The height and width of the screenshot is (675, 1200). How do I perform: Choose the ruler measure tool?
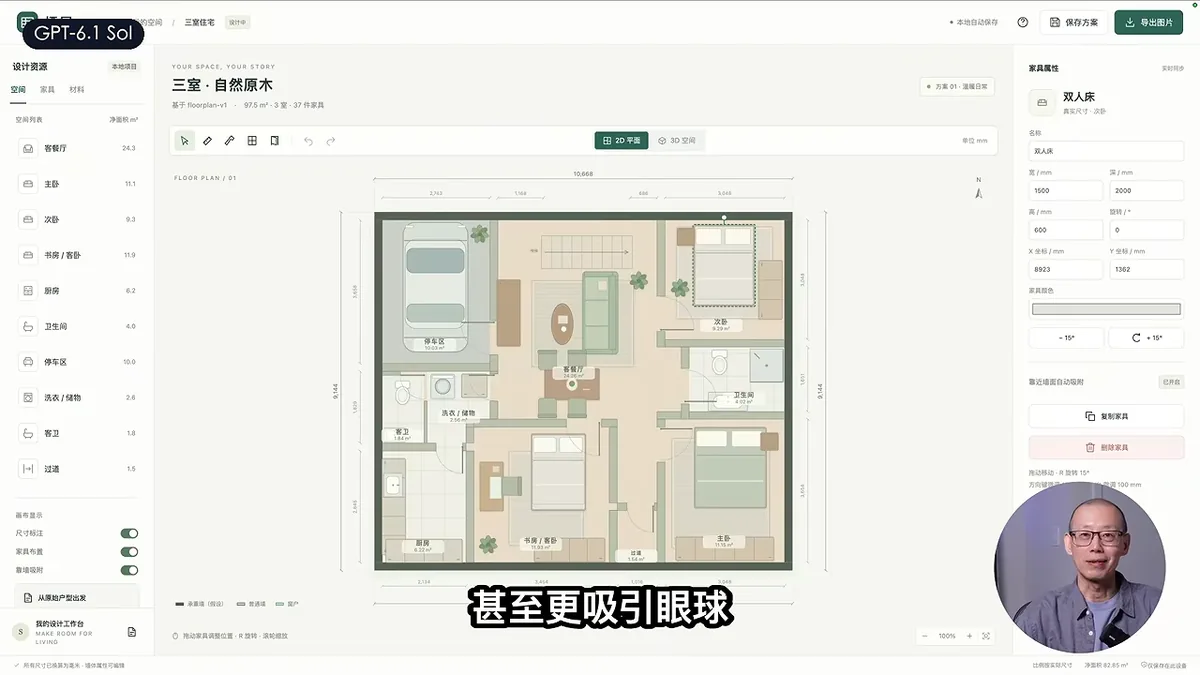(x=207, y=141)
